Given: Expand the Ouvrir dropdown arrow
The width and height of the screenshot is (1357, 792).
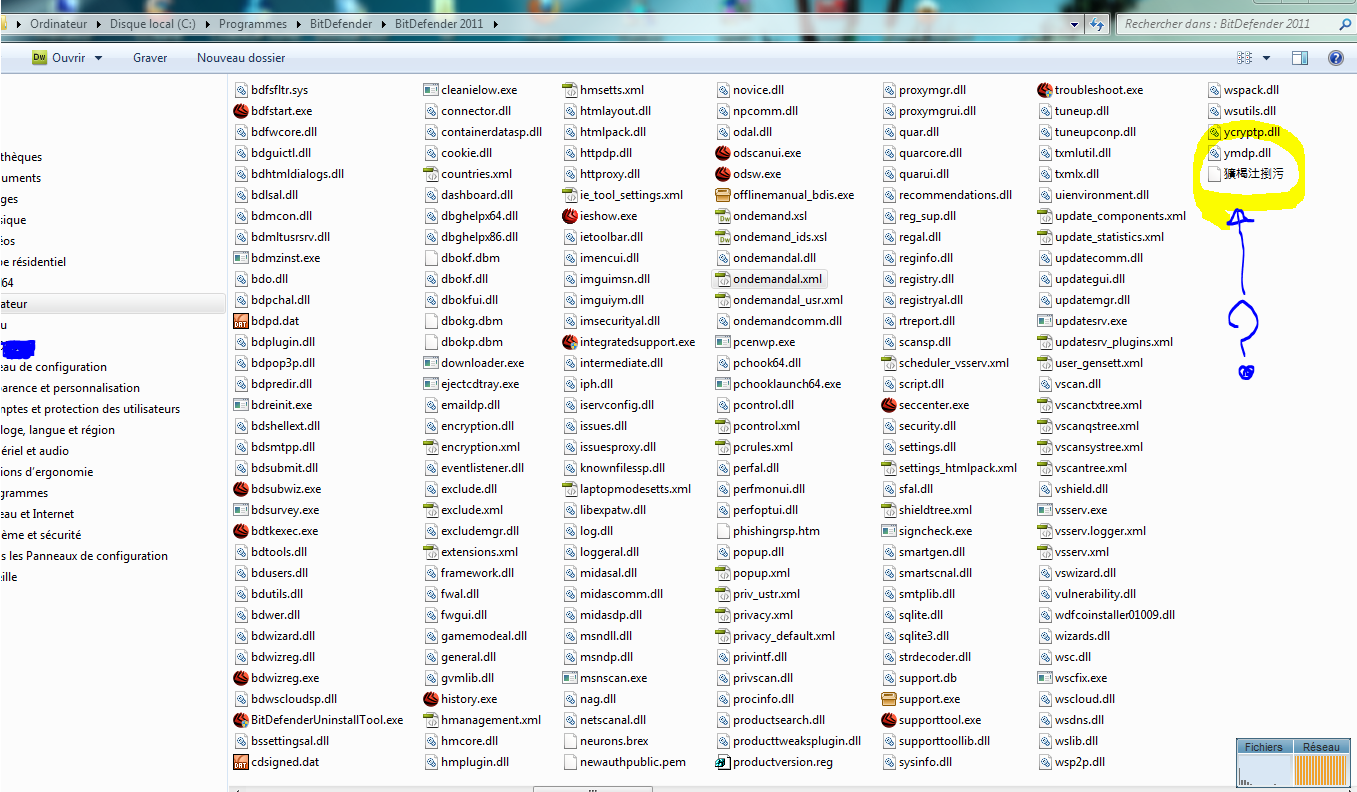Looking at the screenshot, I should click(98, 58).
